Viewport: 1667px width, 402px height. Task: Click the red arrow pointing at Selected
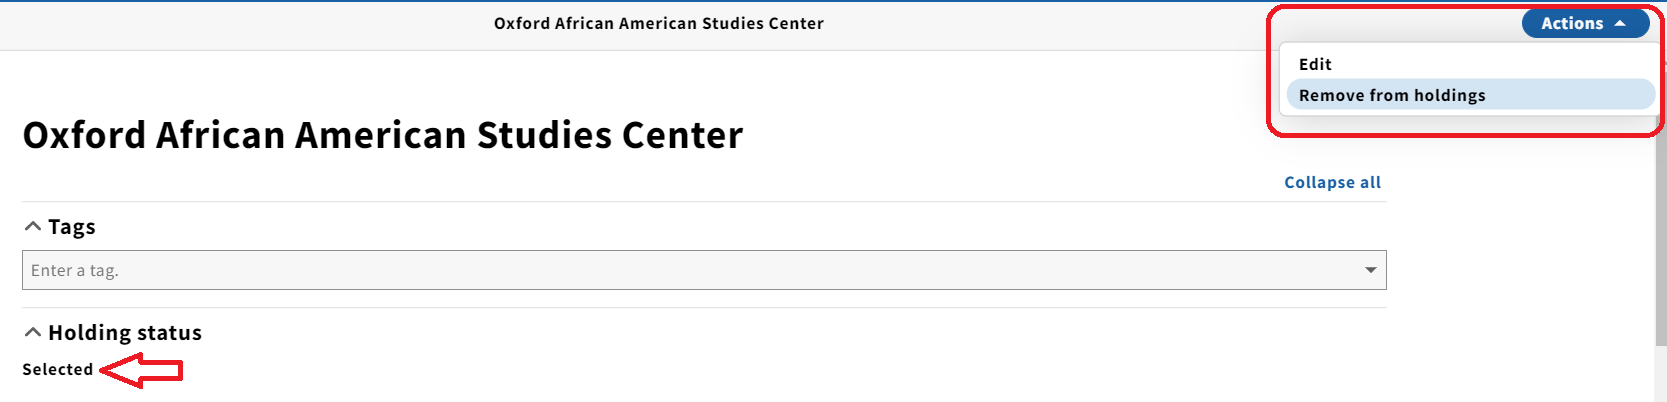tap(142, 371)
